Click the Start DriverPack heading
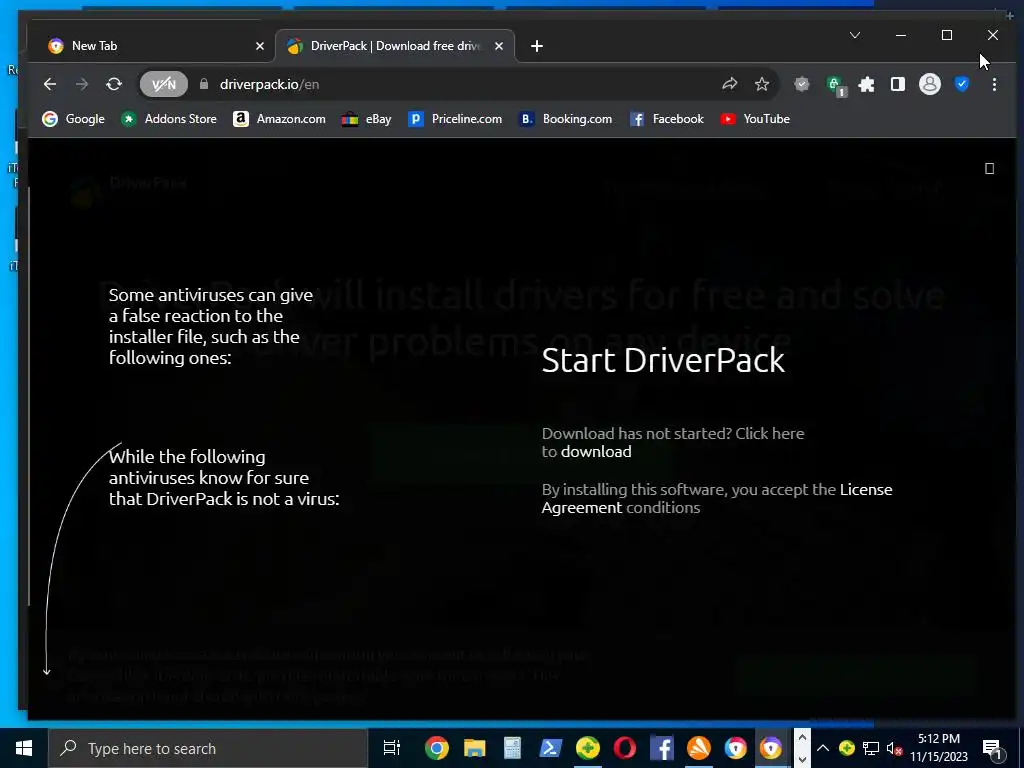 click(x=663, y=360)
